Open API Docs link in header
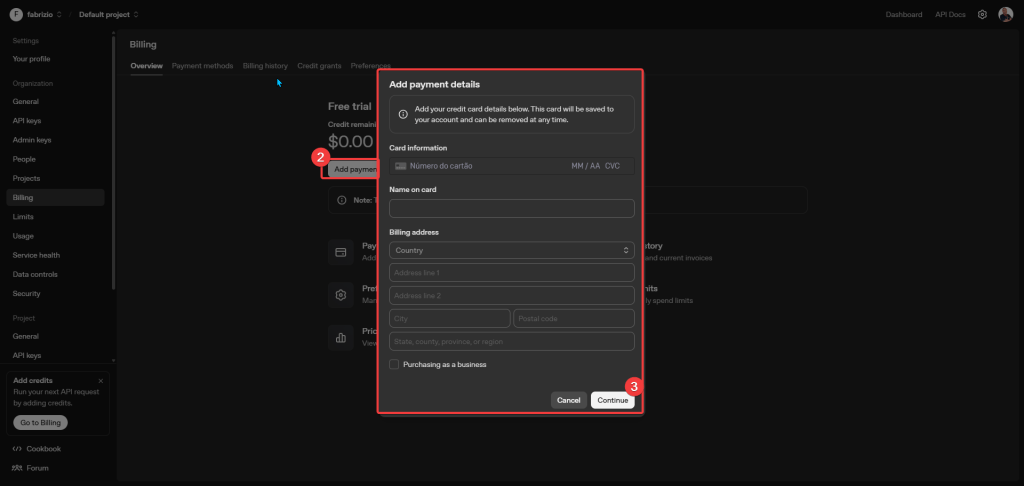 pos(948,15)
